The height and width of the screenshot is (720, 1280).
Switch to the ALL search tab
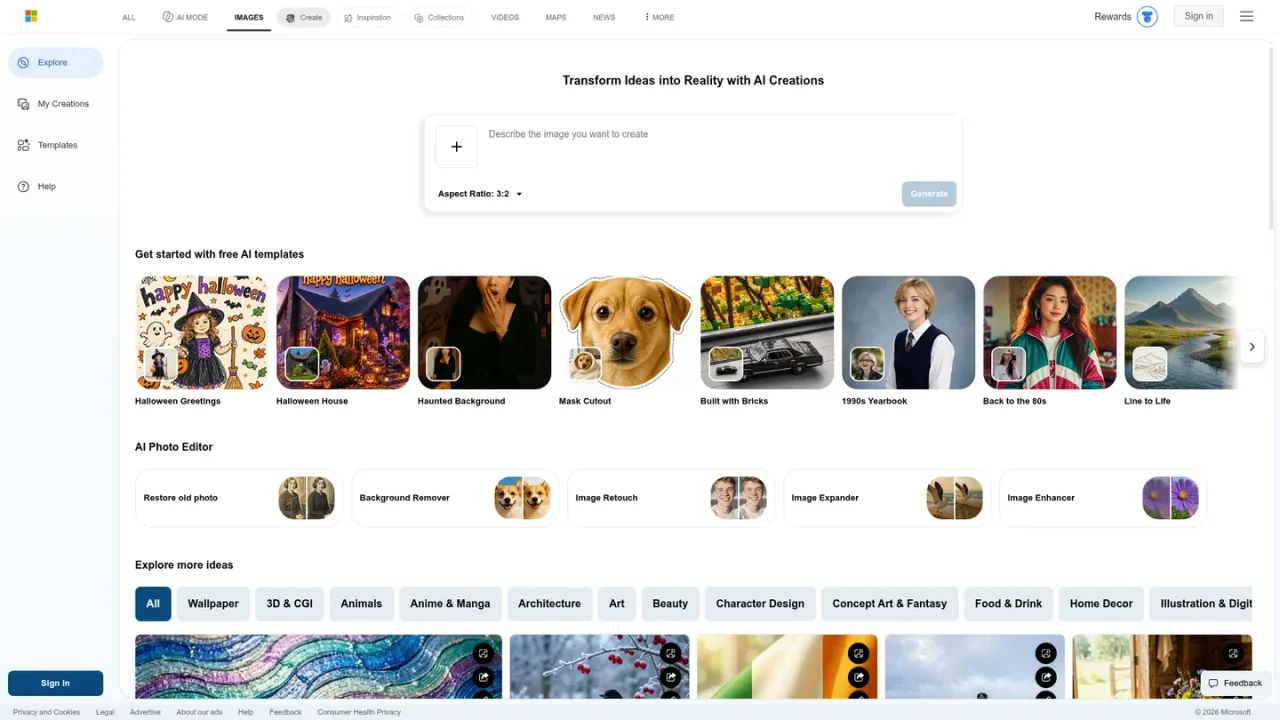[x=129, y=17]
